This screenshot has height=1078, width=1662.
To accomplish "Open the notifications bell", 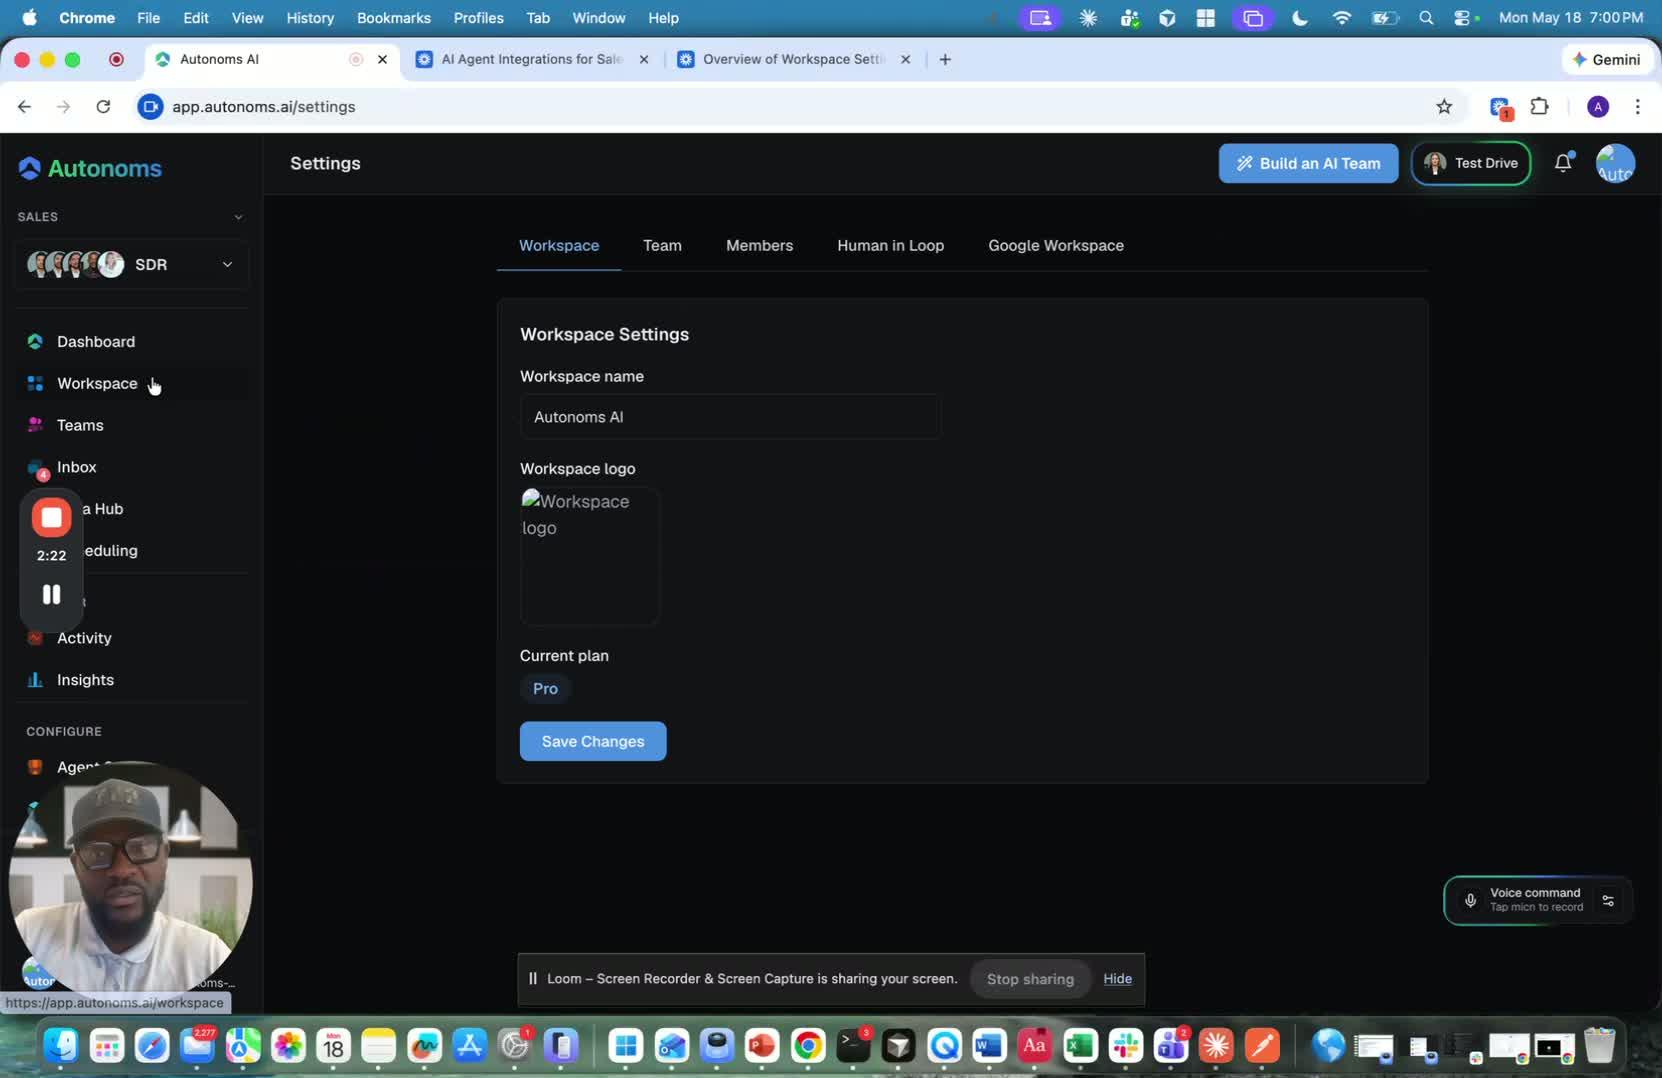I will point(1563,163).
